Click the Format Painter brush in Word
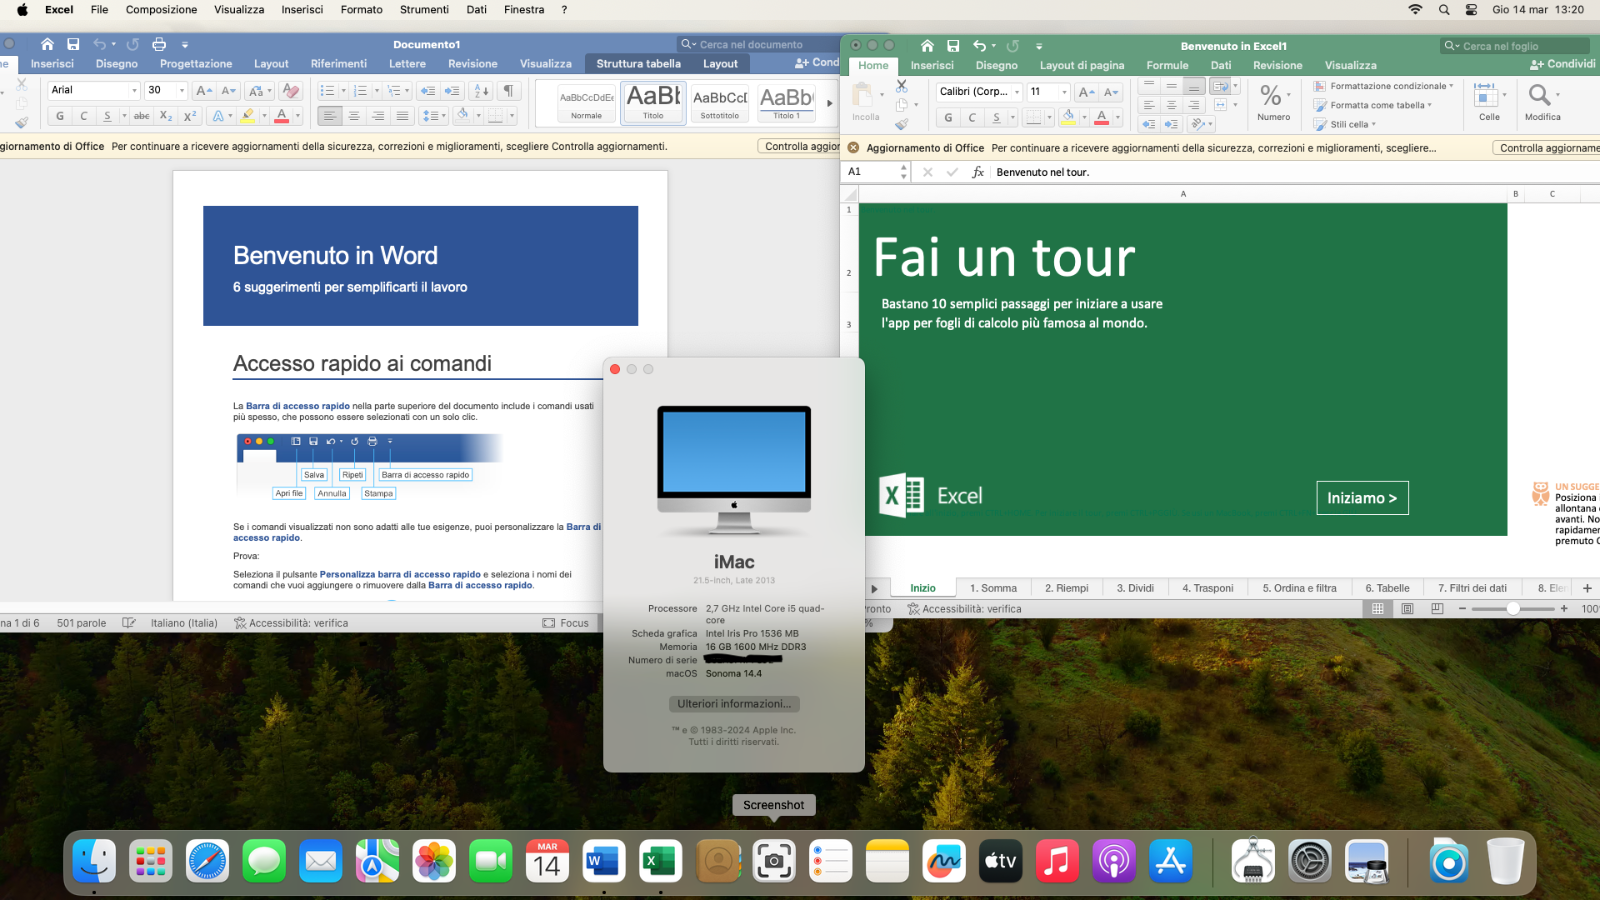 tap(22, 122)
